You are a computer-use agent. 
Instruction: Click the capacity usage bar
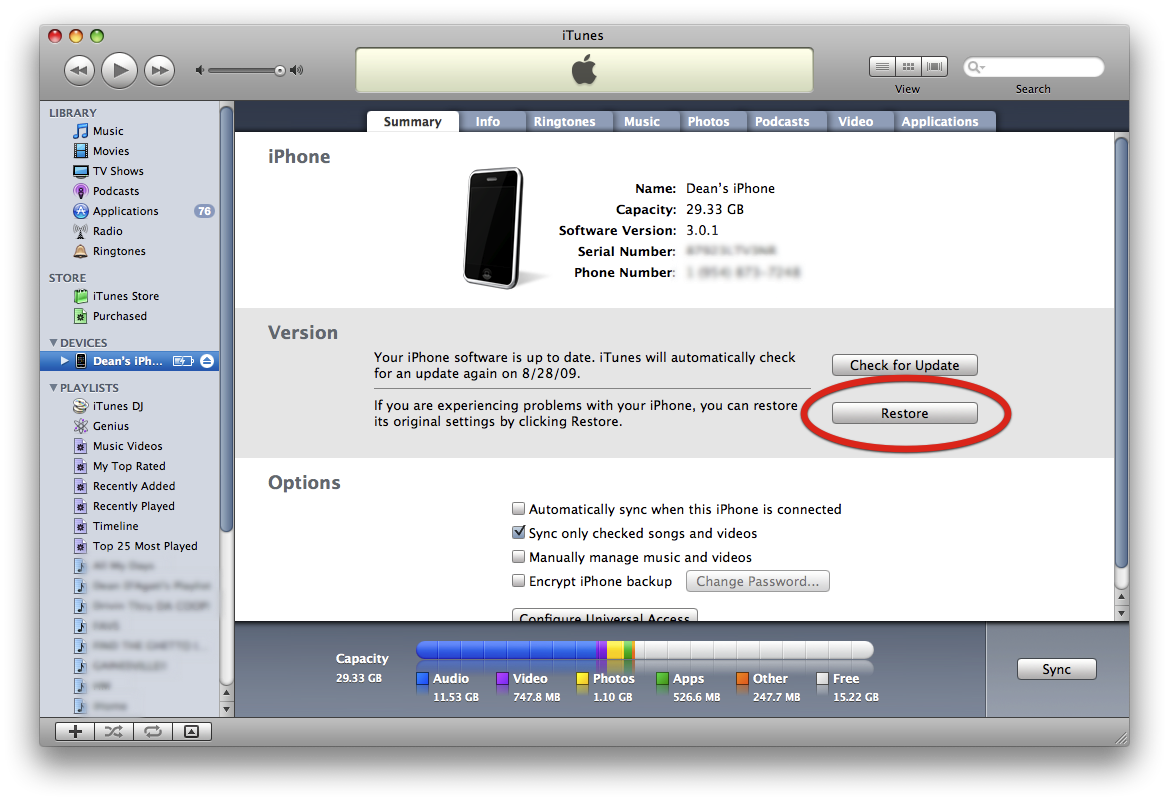coord(644,650)
